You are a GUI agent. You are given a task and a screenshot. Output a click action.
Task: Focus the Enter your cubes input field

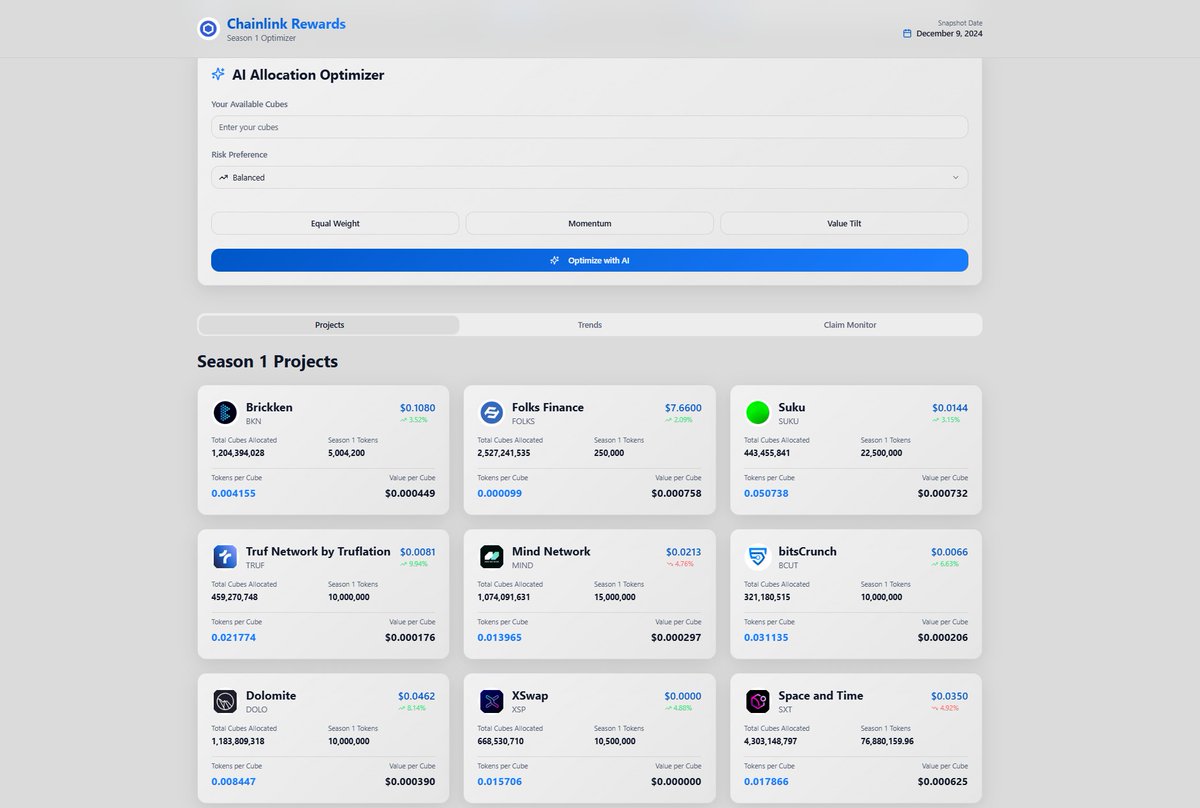pos(589,127)
